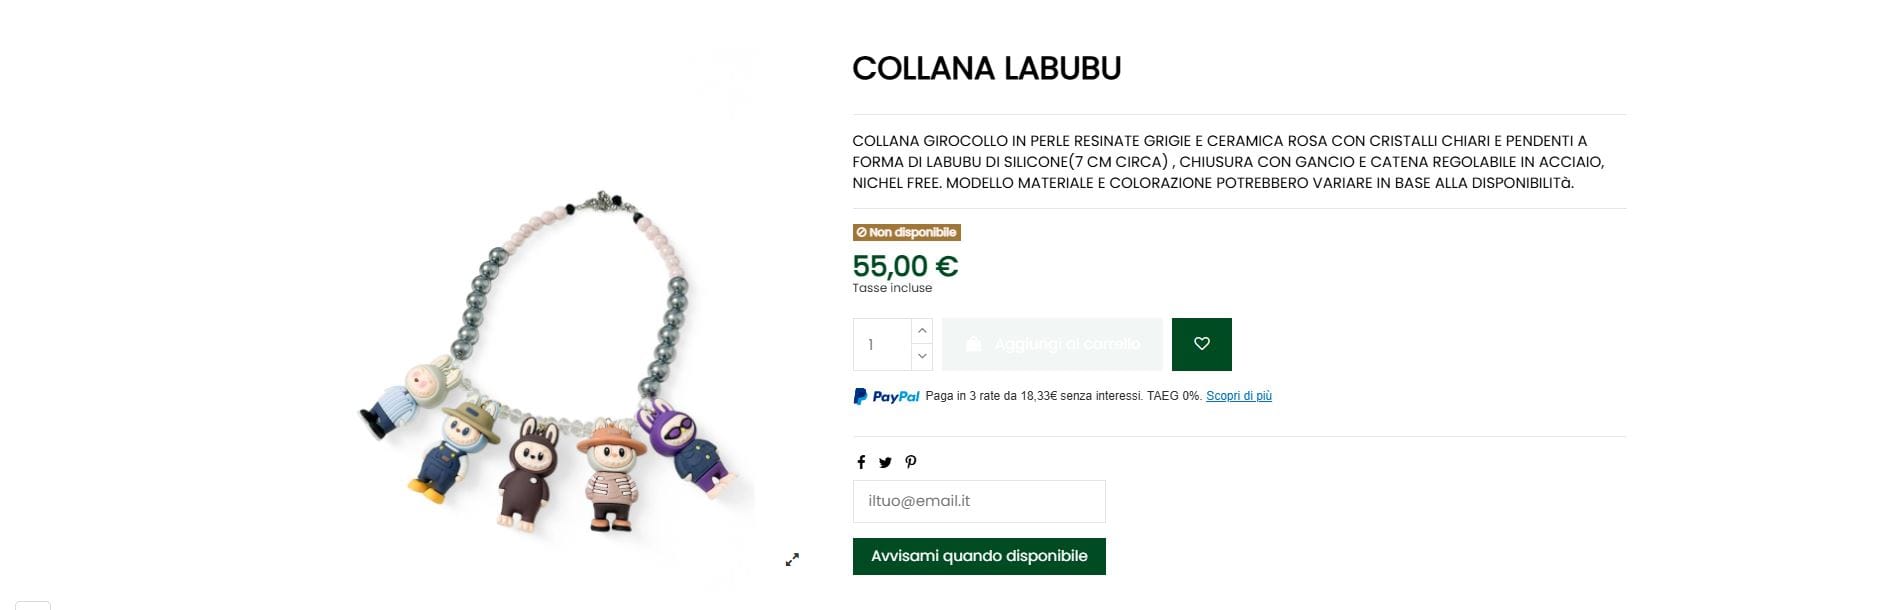Click the product description paragraph
This screenshot has width=1904, height=610.
pyautogui.click(x=1228, y=162)
